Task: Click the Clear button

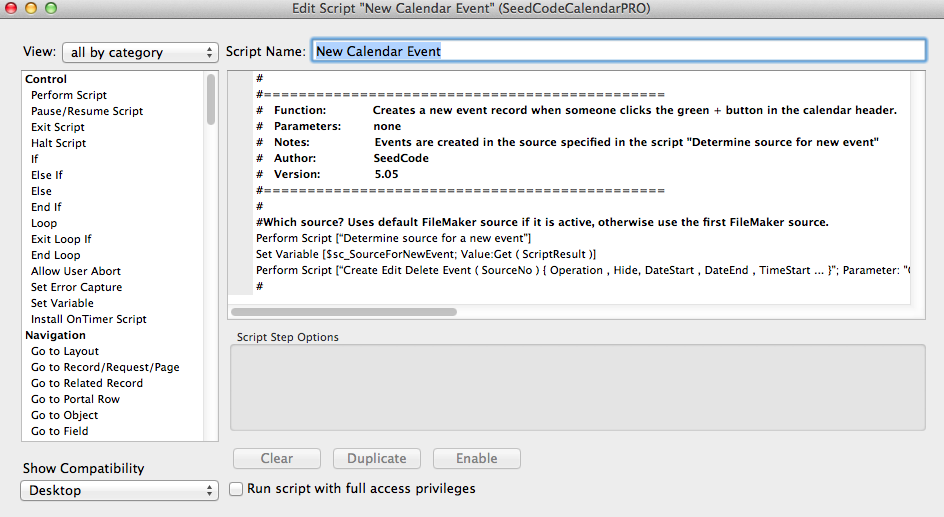Action: tap(277, 458)
